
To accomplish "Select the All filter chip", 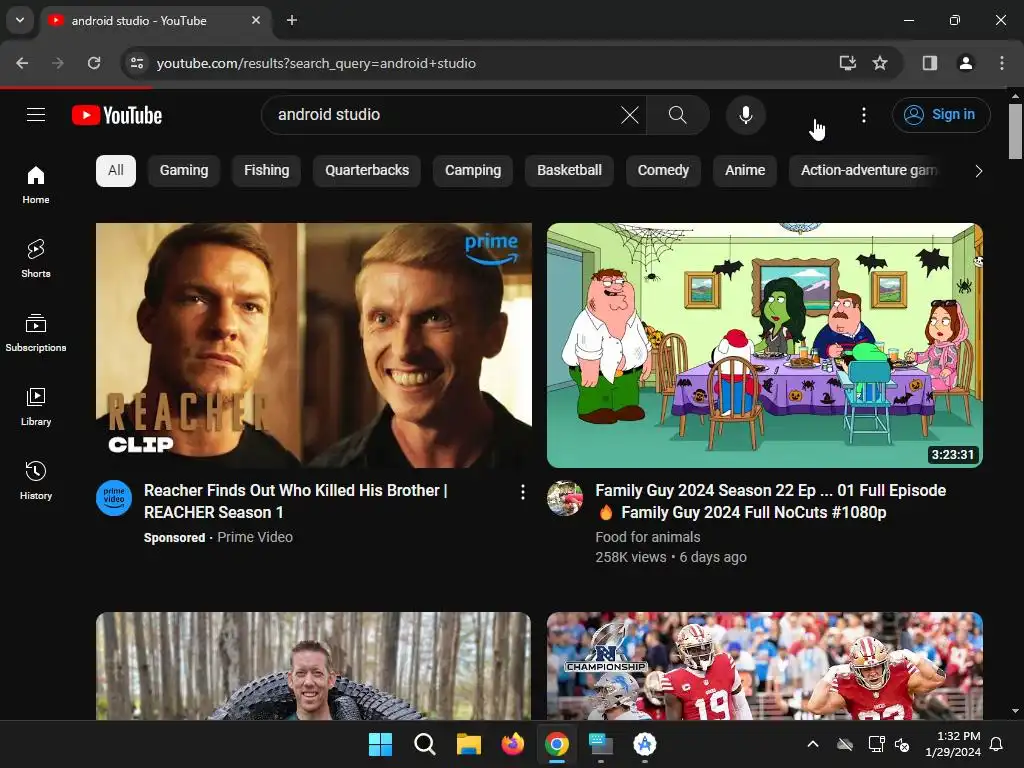I will pyautogui.click(x=116, y=170).
